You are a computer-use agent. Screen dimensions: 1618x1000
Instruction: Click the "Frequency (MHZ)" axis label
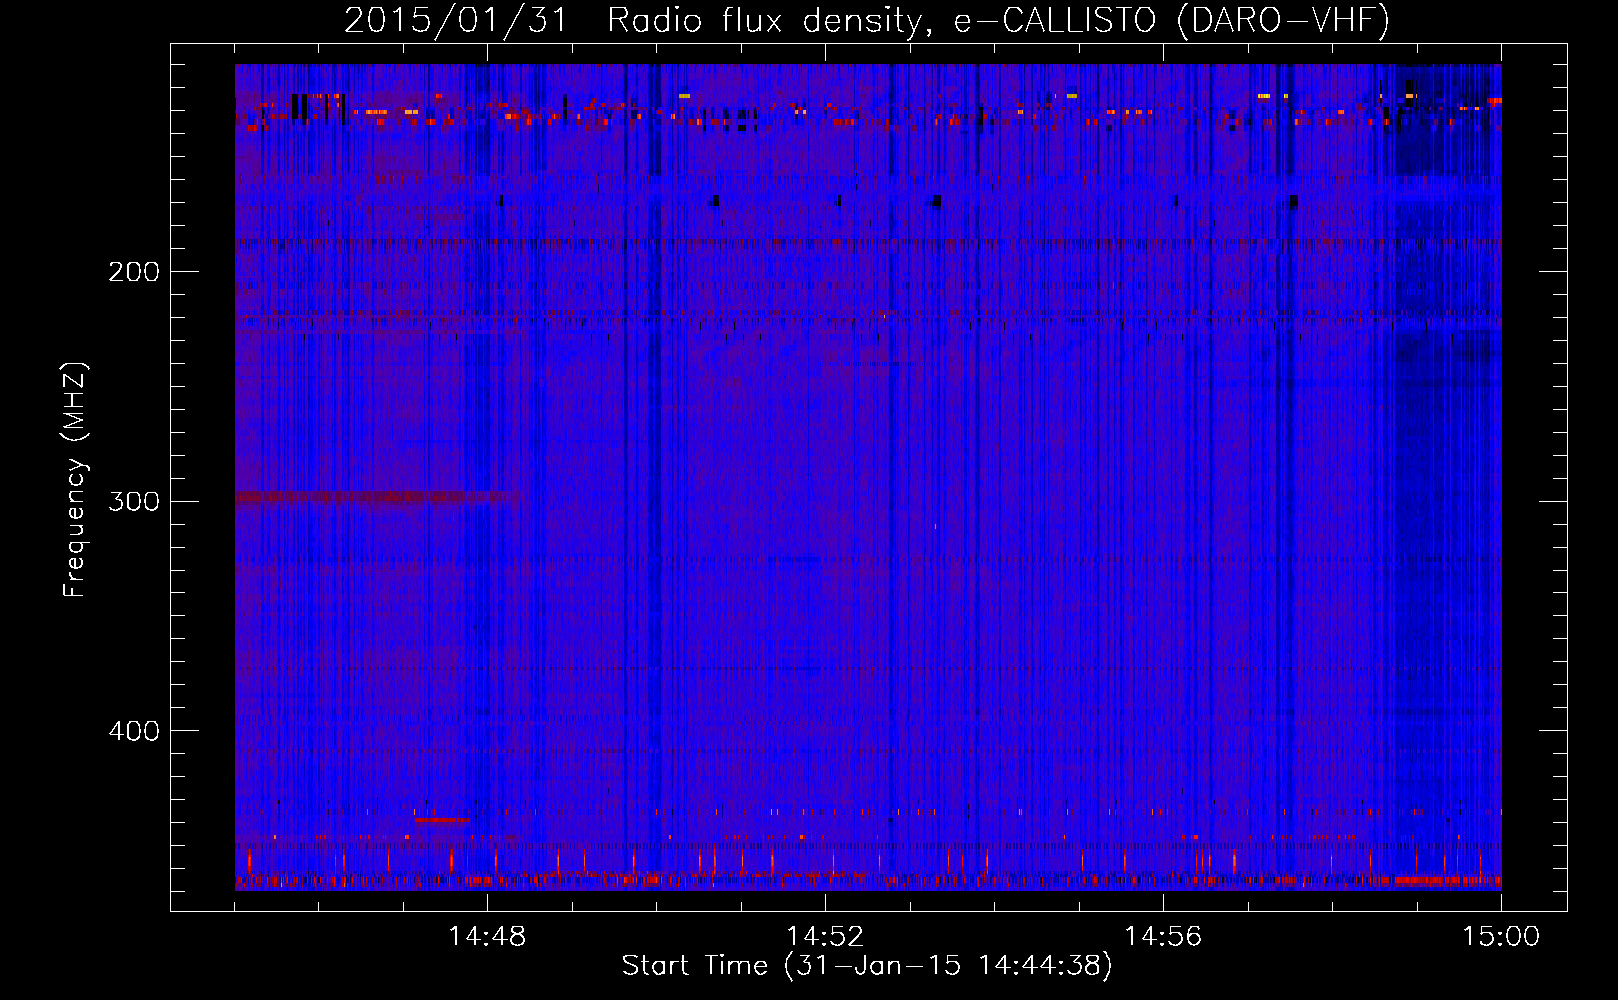click(x=75, y=479)
